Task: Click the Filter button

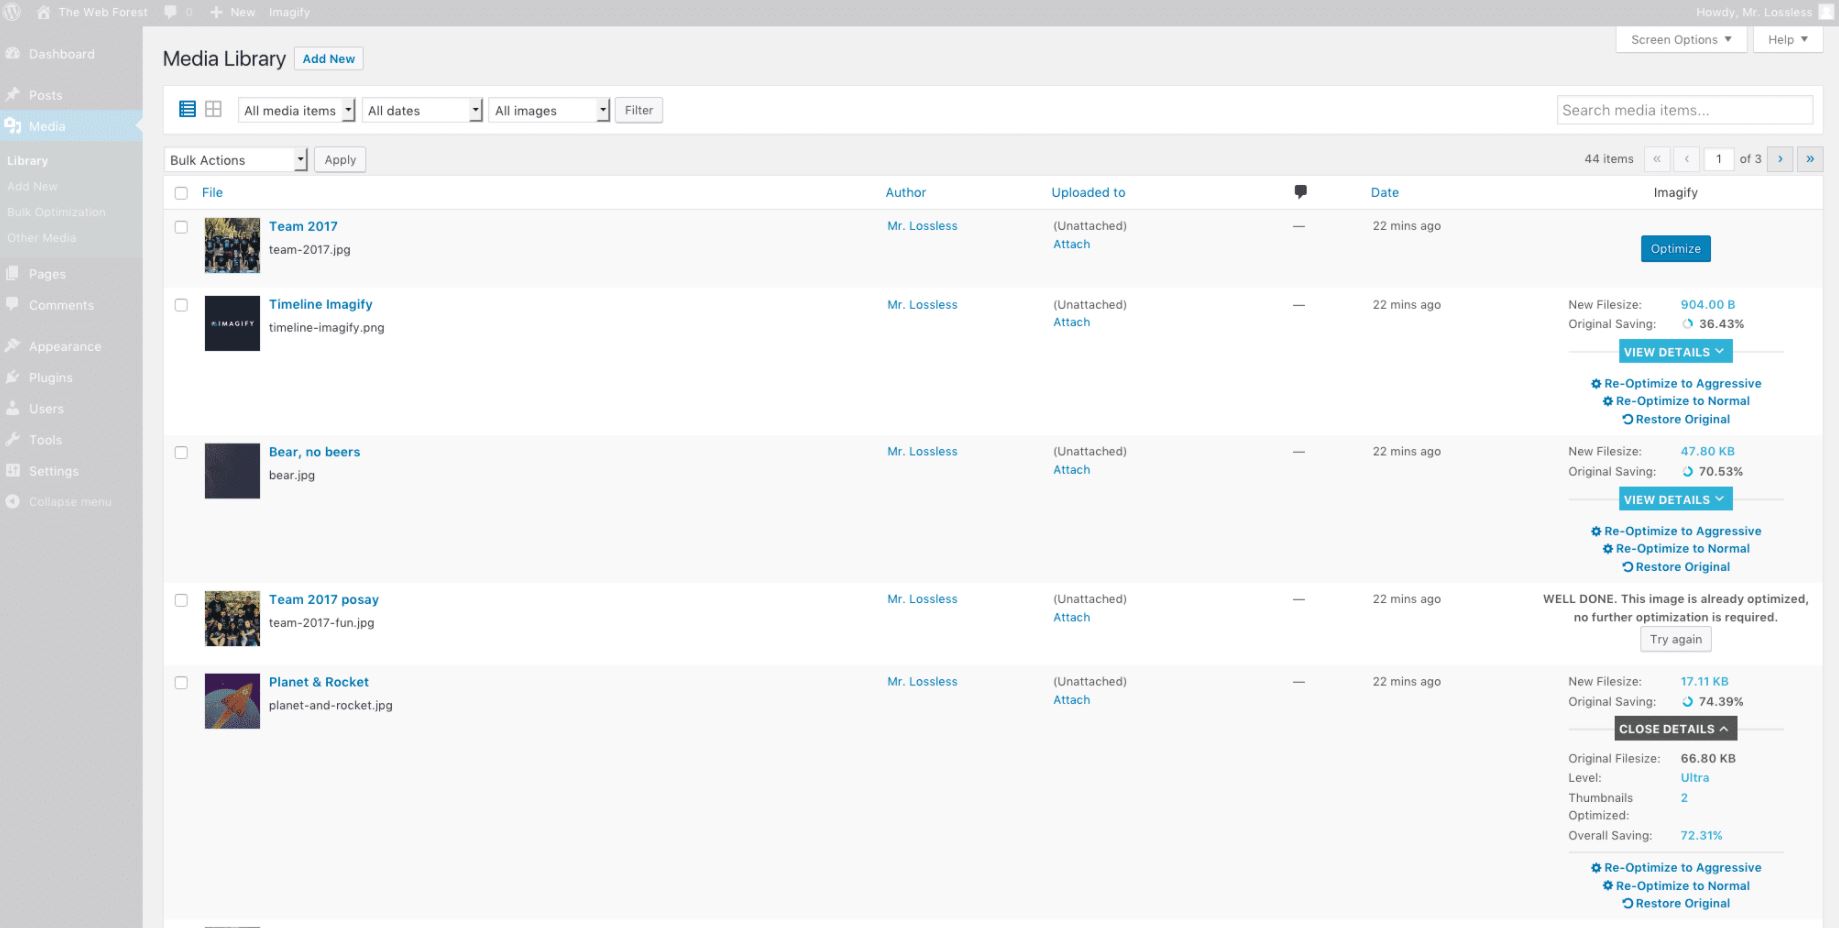Action: (639, 110)
